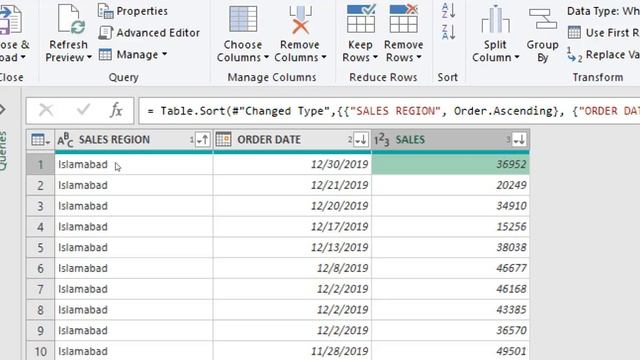Click the sales cell 20249
640x360 pixels.
coord(450,185)
